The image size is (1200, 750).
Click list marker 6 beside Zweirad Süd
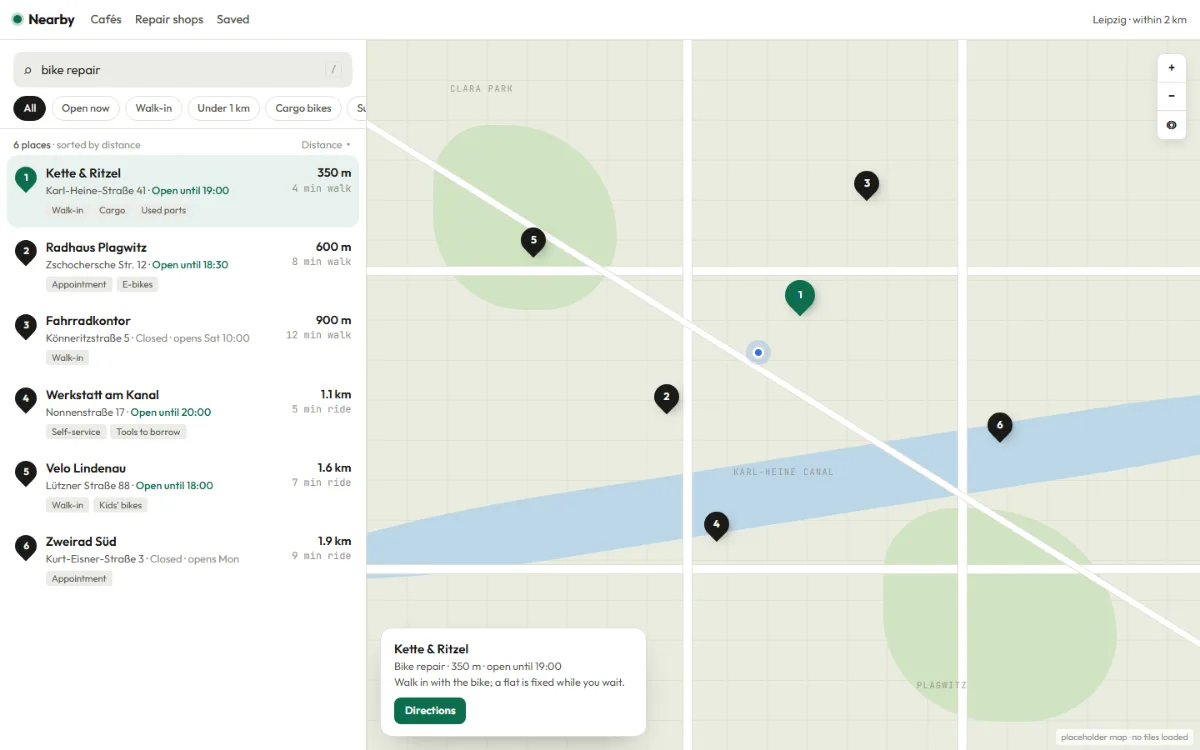[26, 547]
